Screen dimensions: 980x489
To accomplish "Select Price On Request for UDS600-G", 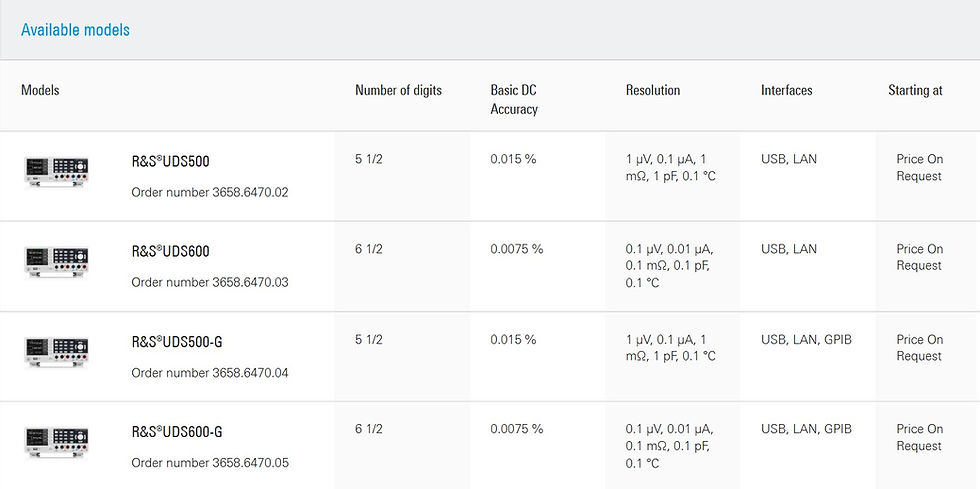I will [x=919, y=437].
